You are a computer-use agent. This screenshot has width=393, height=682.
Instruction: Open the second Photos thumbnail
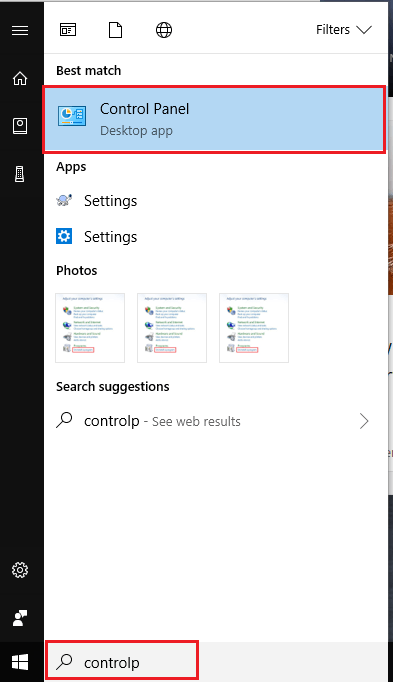172,328
